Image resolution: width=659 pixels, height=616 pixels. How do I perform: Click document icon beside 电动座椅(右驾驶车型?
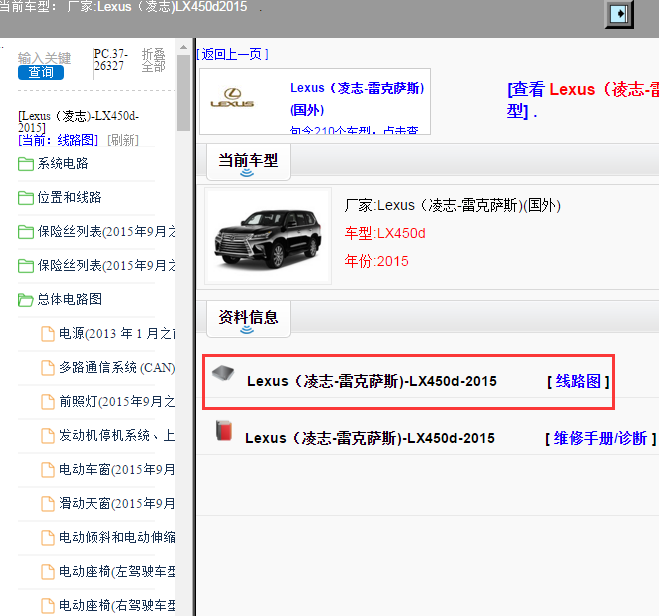coord(48,606)
